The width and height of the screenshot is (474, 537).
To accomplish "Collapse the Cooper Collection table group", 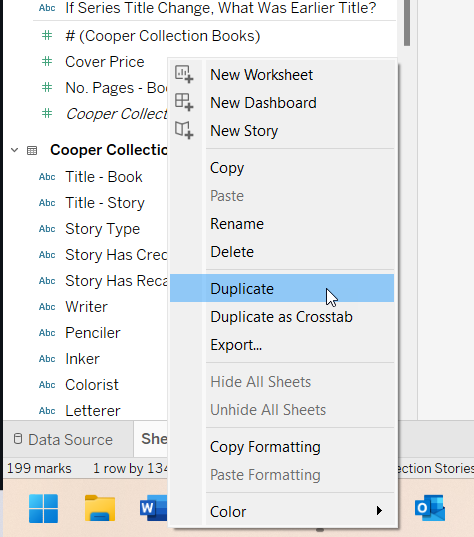I will (x=14, y=150).
